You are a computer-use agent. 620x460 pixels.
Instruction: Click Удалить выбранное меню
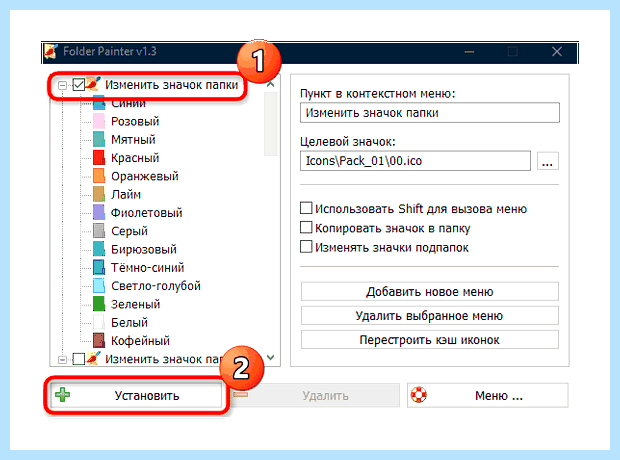coord(429,316)
